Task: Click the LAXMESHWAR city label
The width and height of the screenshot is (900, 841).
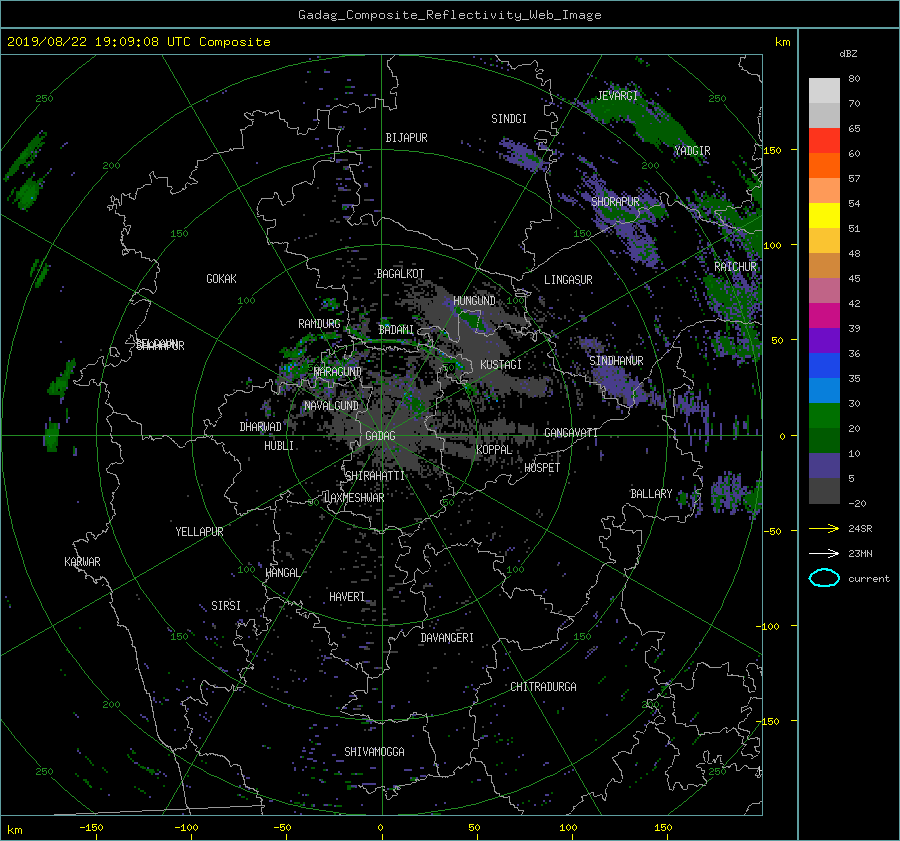Action: point(354,498)
